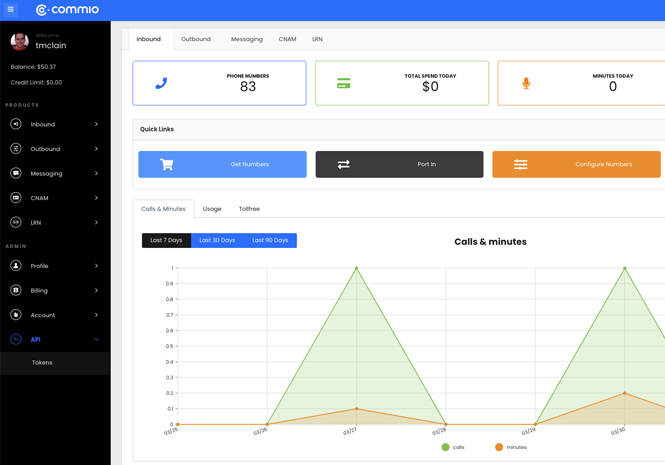Click the Get Numbers button label
The image size is (665, 465).
coord(250,164)
